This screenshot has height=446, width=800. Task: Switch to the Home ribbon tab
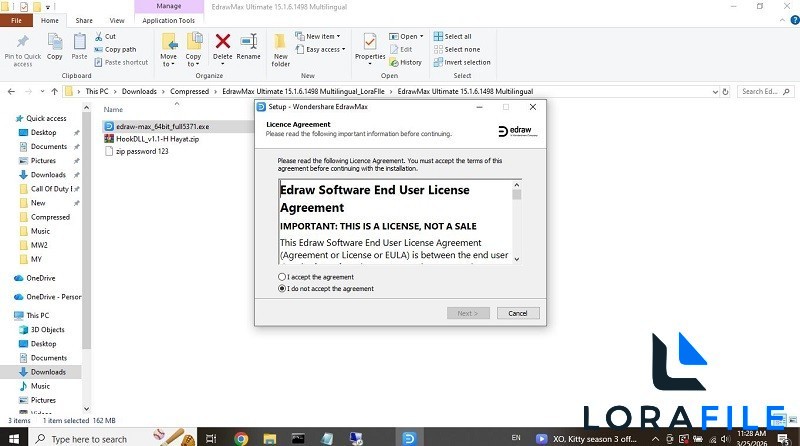pyautogui.click(x=49, y=20)
